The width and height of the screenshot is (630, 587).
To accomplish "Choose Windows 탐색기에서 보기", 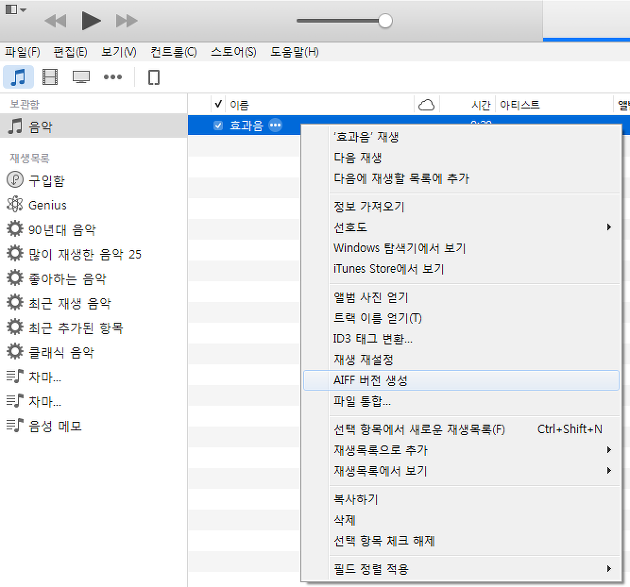I will (461, 248).
